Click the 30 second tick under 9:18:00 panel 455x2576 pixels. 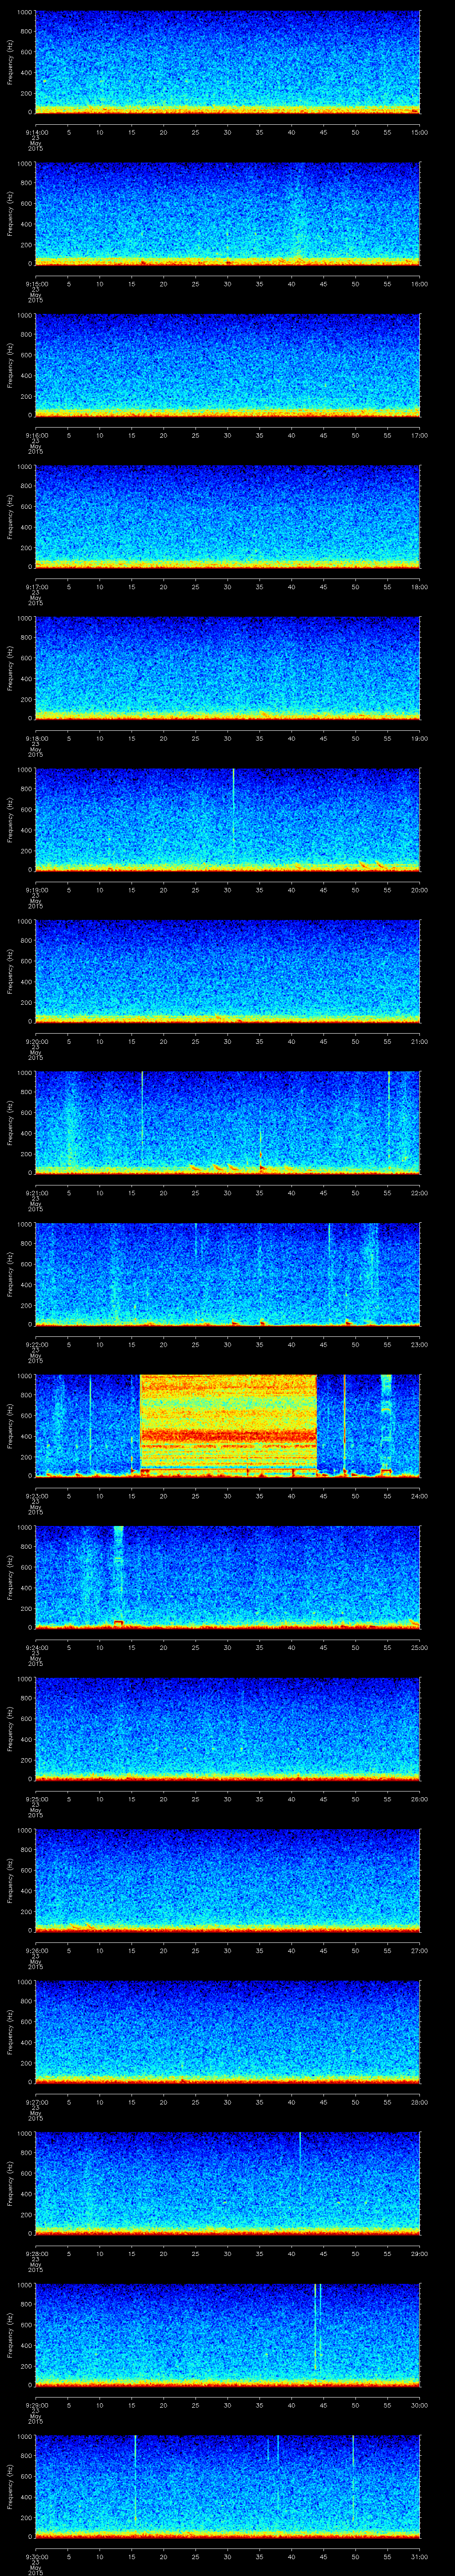[227, 738]
